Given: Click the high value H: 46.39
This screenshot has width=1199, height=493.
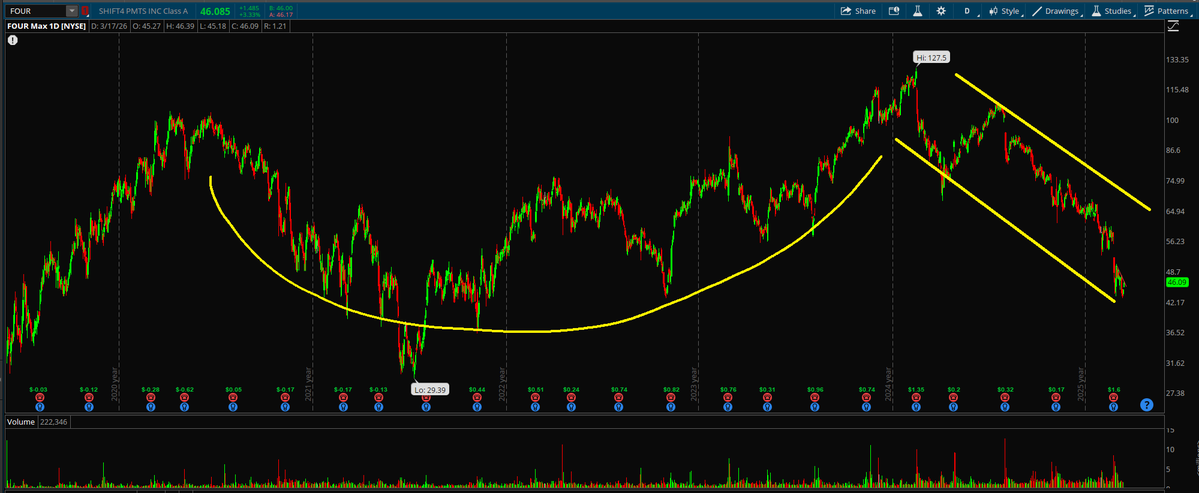Looking at the screenshot, I should point(180,27).
